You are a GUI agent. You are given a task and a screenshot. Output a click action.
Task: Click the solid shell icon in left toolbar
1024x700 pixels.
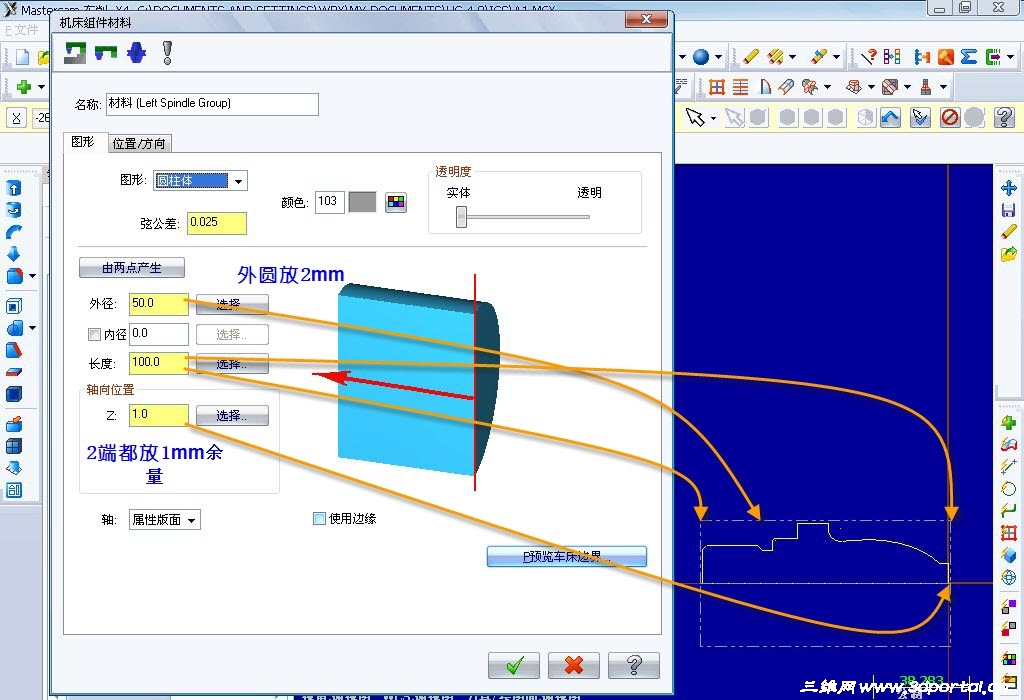pyautogui.click(x=14, y=306)
